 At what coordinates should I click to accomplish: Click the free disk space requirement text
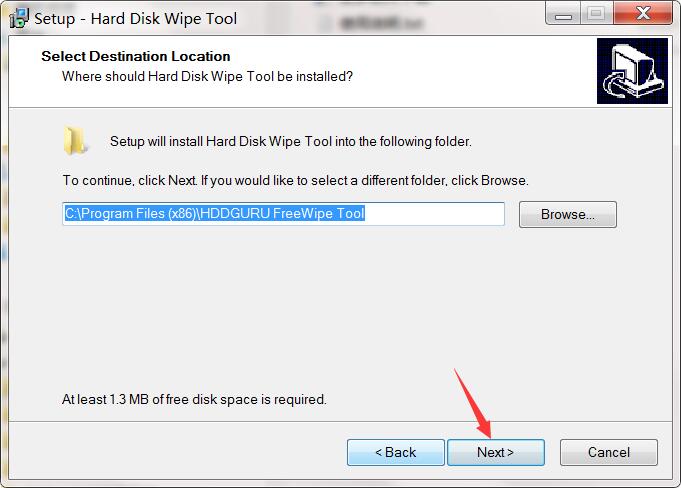(194, 399)
